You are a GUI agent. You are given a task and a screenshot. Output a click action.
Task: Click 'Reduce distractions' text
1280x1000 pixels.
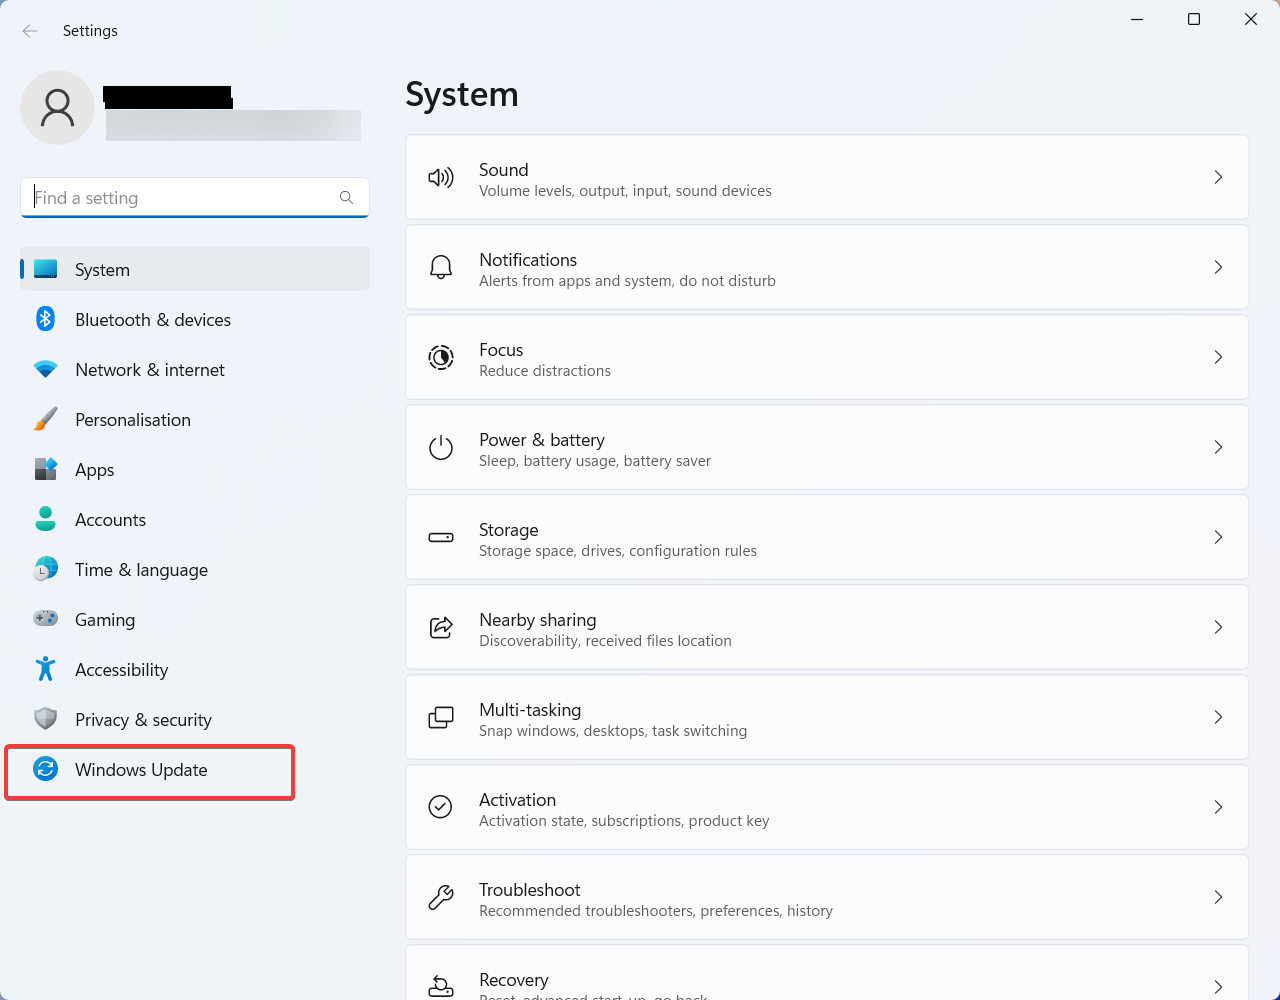pos(545,371)
